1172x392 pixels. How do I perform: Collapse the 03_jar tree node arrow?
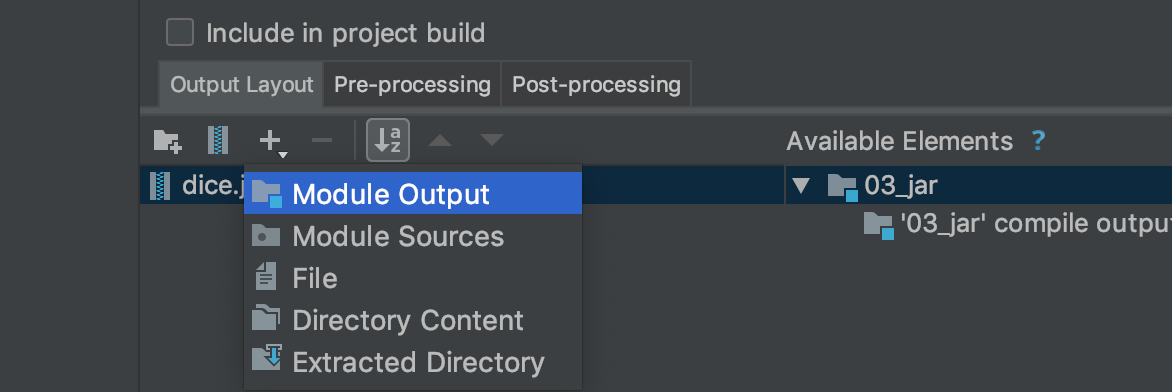pyautogui.click(x=801, y=186)
